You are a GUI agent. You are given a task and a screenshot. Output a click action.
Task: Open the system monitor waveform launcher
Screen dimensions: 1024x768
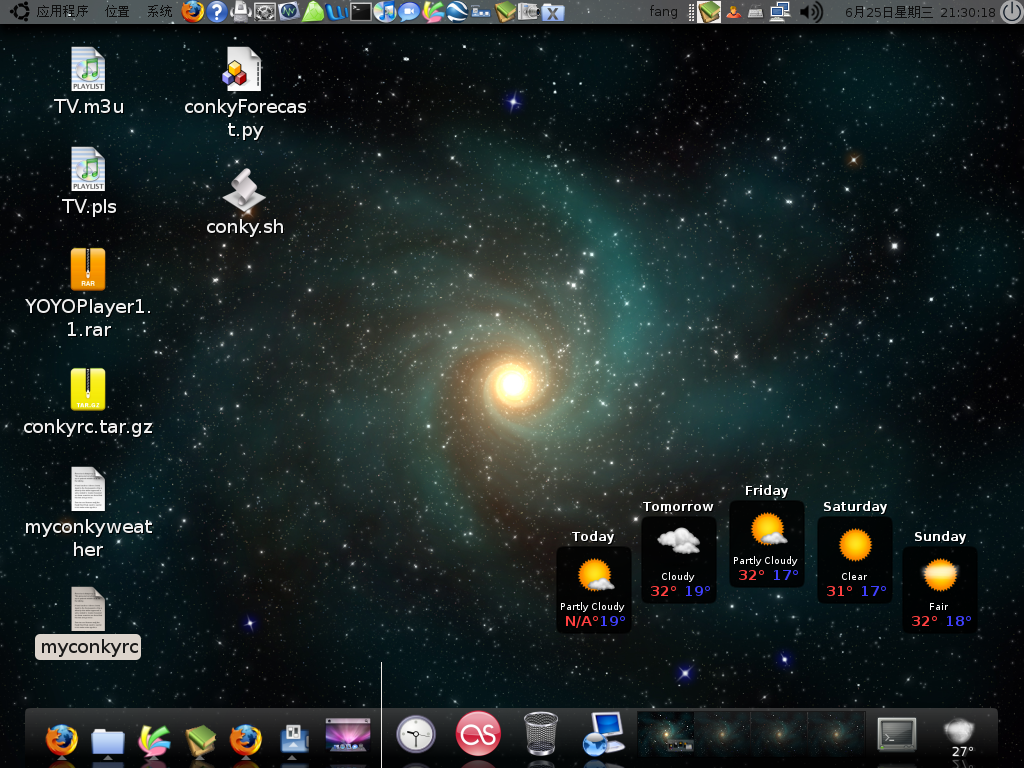[289, 11]
